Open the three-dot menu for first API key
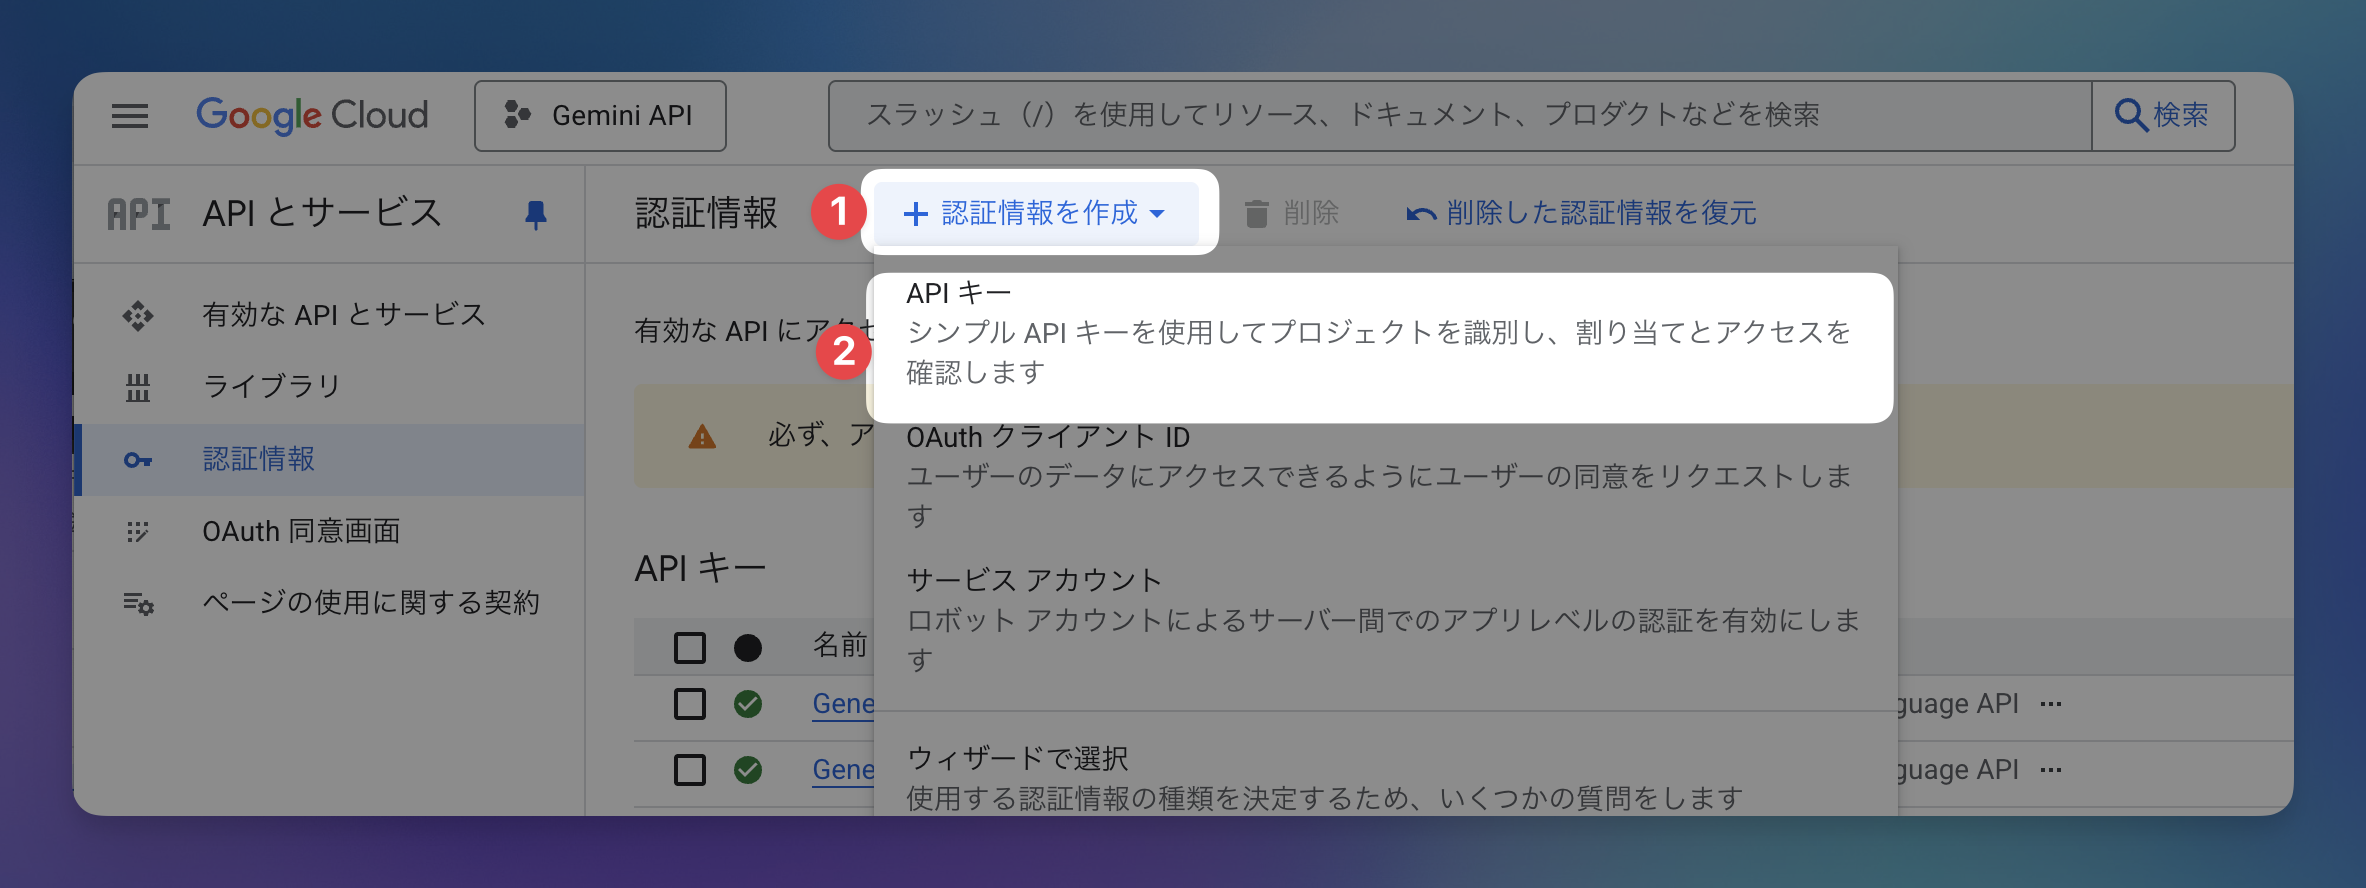Screen dimensions: 2366x888 point(2051,704)
